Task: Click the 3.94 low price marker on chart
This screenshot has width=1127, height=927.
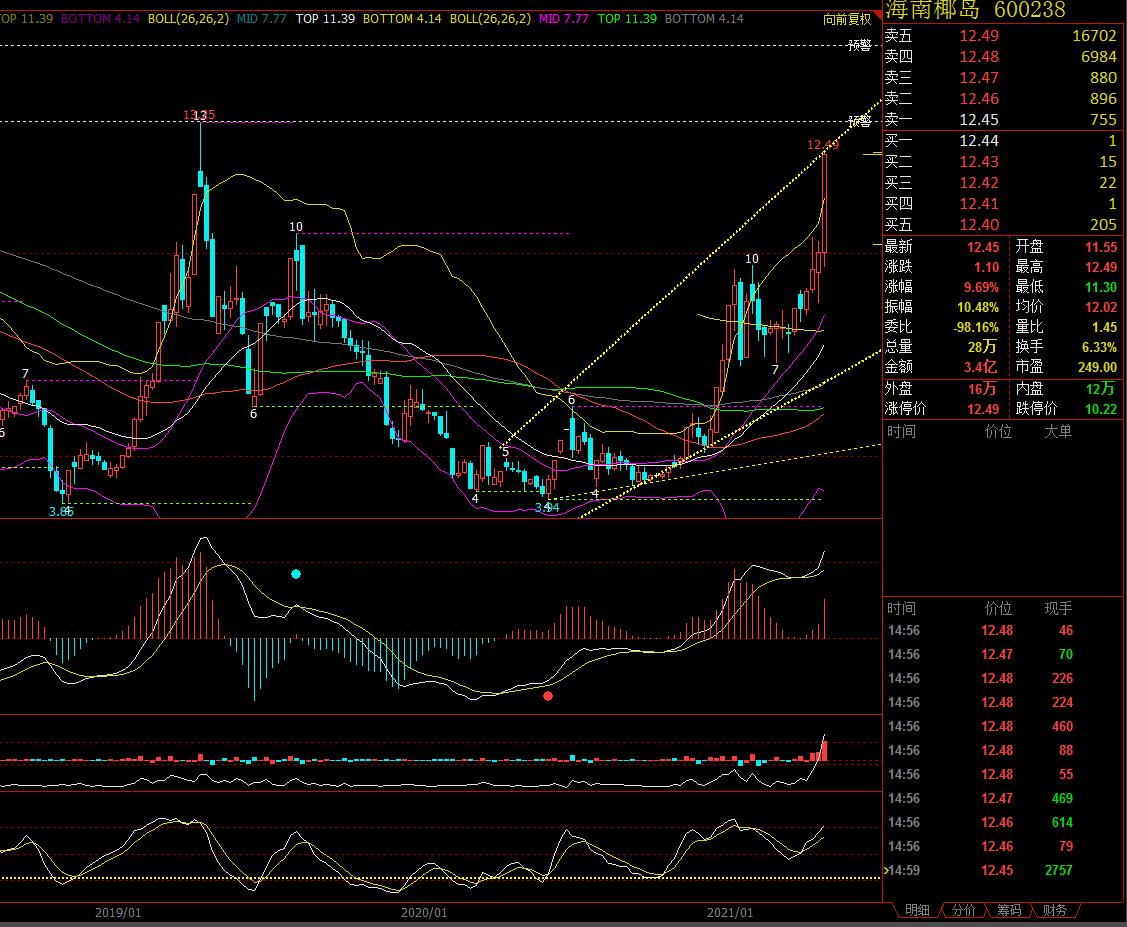Action: click(546, 507)
